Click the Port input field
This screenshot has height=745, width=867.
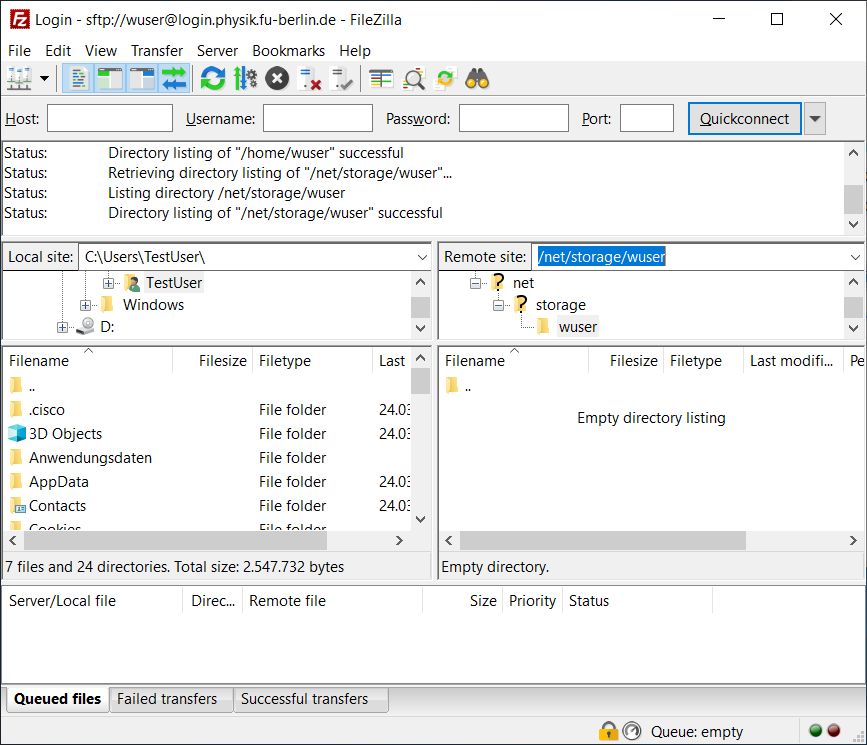pyautogui.click(x=647, y=118)
